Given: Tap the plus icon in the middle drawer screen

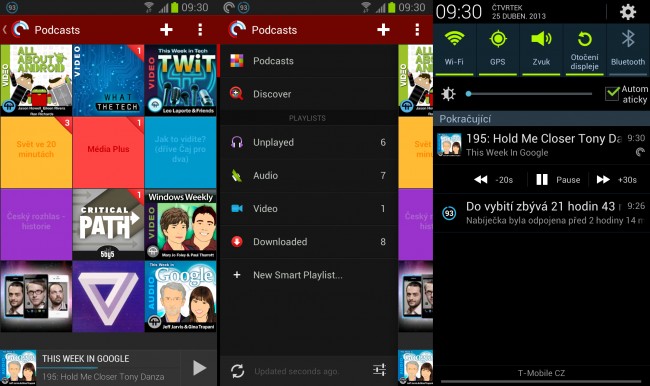Looking at the screenshot, I should click(383, 29).
